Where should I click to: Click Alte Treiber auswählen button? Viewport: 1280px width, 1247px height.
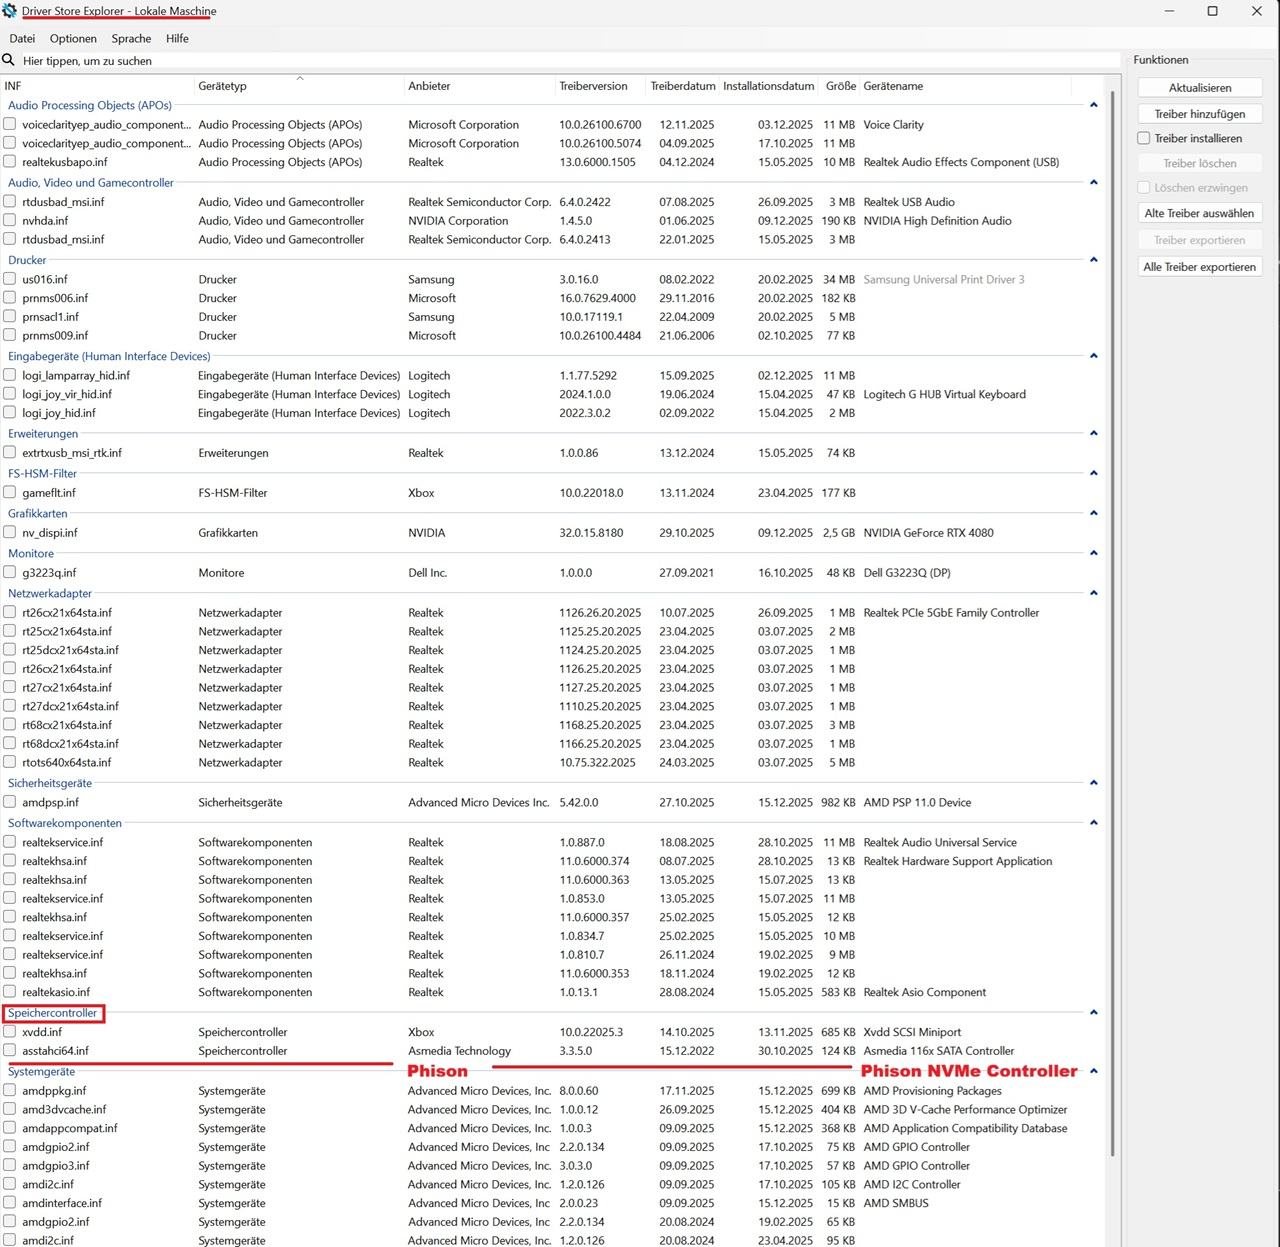click(1200, 213)
